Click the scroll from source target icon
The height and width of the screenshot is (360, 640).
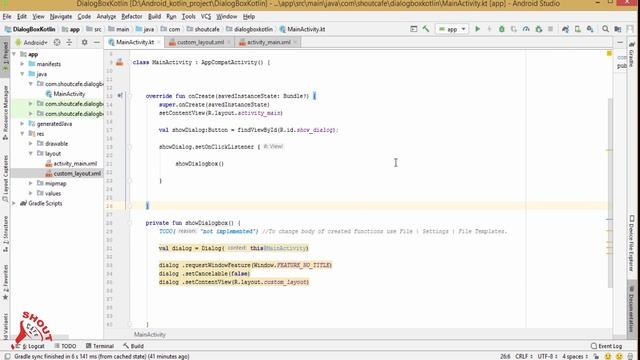click(57, 42)
